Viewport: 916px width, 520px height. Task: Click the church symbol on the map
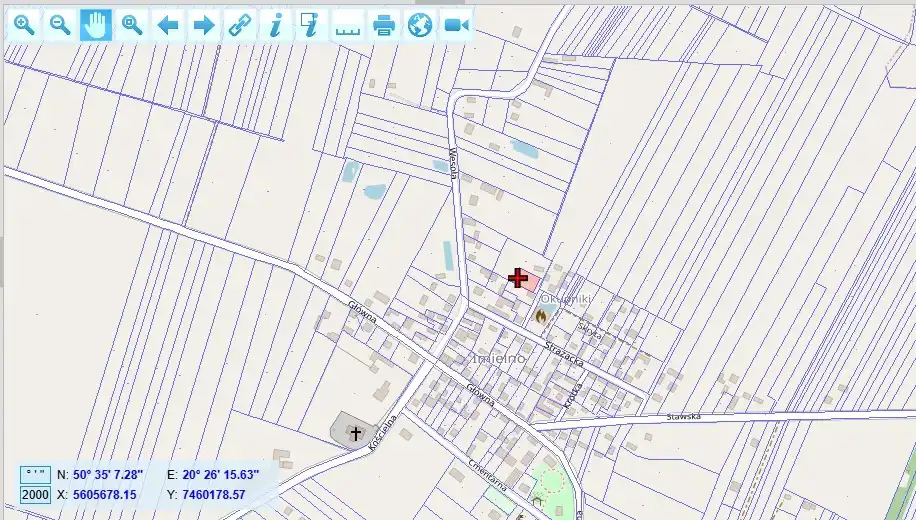click(x=355, y=433)
